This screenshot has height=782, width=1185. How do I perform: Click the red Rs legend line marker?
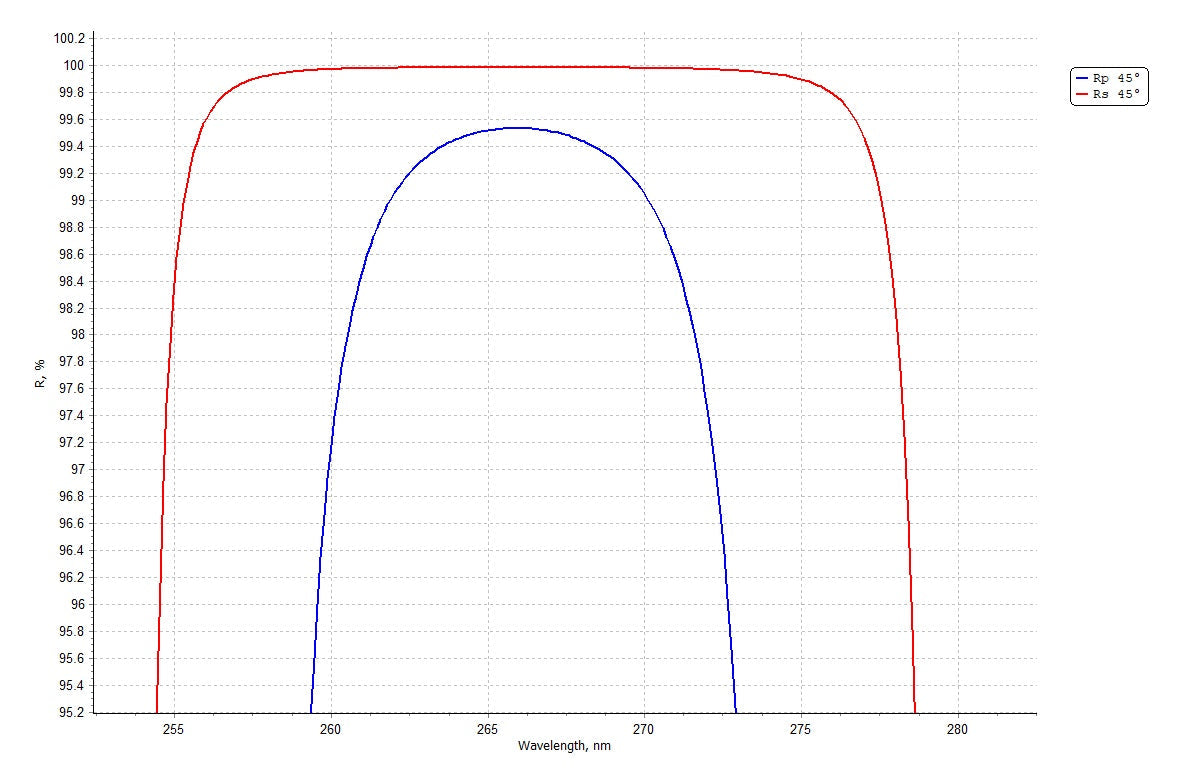(x=1081, y=94)
